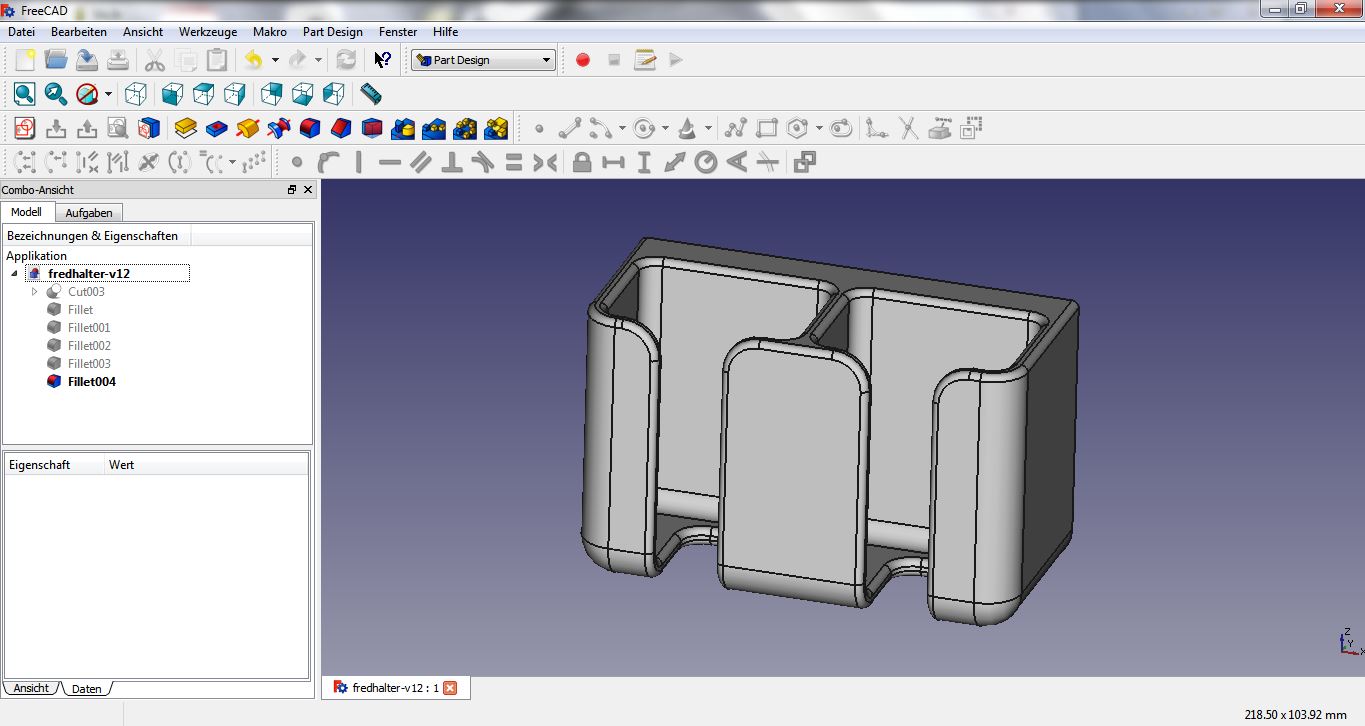The height and width of the screenshot is (726, 1365).
Task: Start macro recording
Action: click(582, 59)
